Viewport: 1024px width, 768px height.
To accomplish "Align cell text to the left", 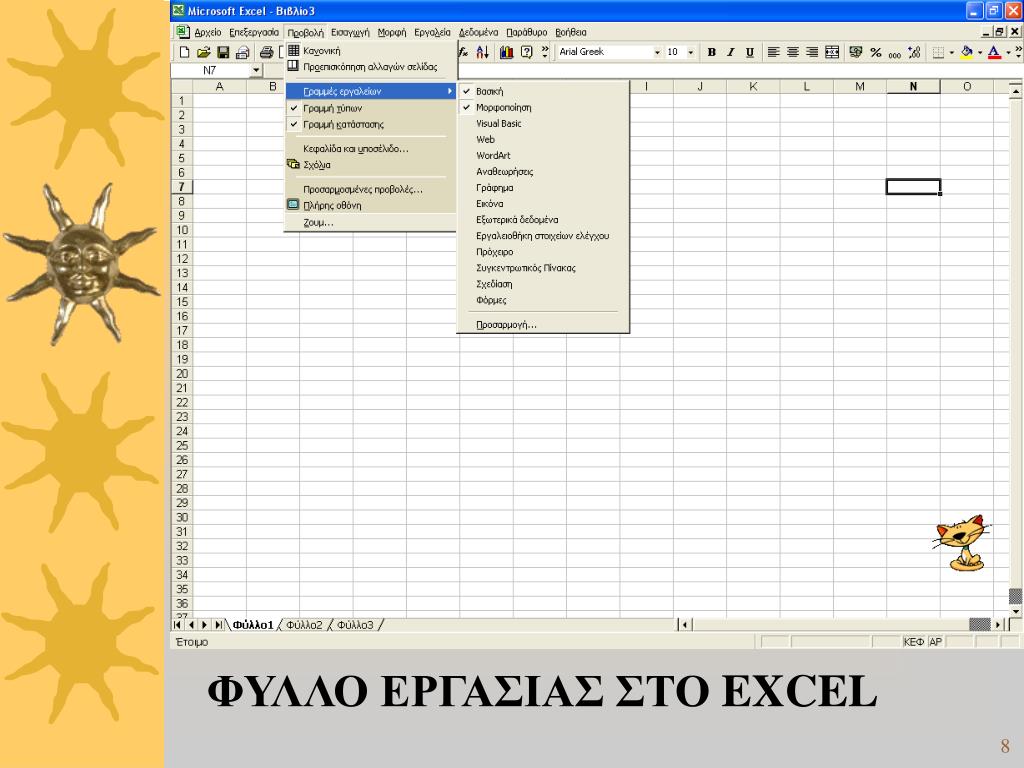I will (x=773, y=52).
